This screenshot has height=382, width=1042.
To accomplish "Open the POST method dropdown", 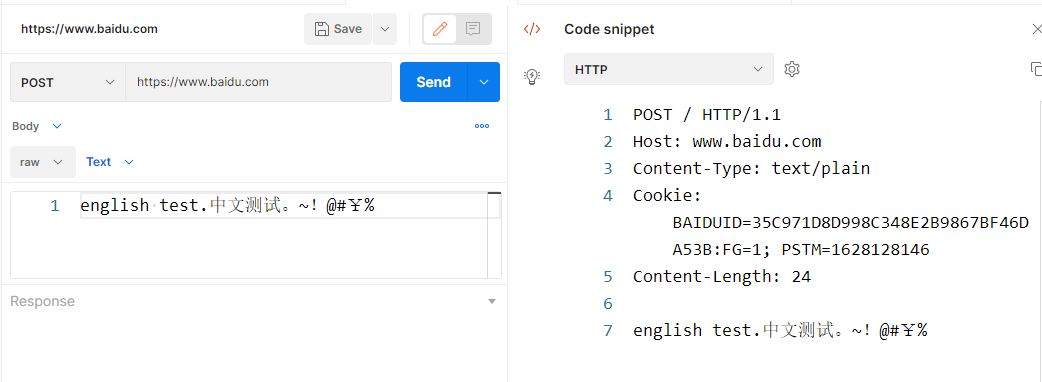I will pyautogui.click(x=68, y=82).
